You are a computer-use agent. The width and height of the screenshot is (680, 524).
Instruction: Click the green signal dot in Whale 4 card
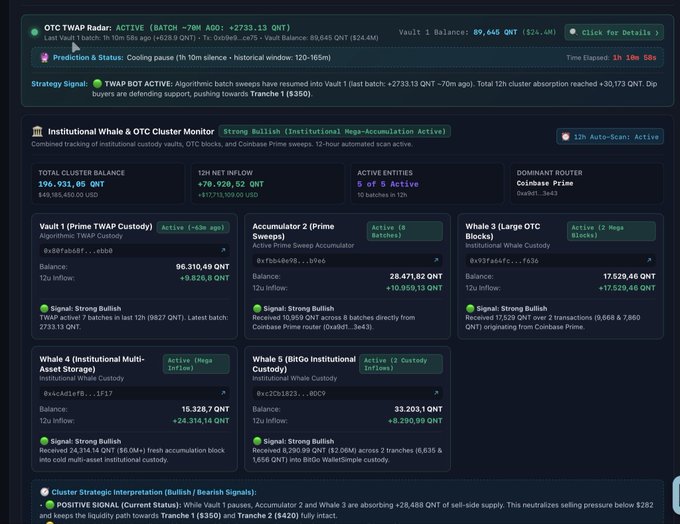click(x=44, y=441)
